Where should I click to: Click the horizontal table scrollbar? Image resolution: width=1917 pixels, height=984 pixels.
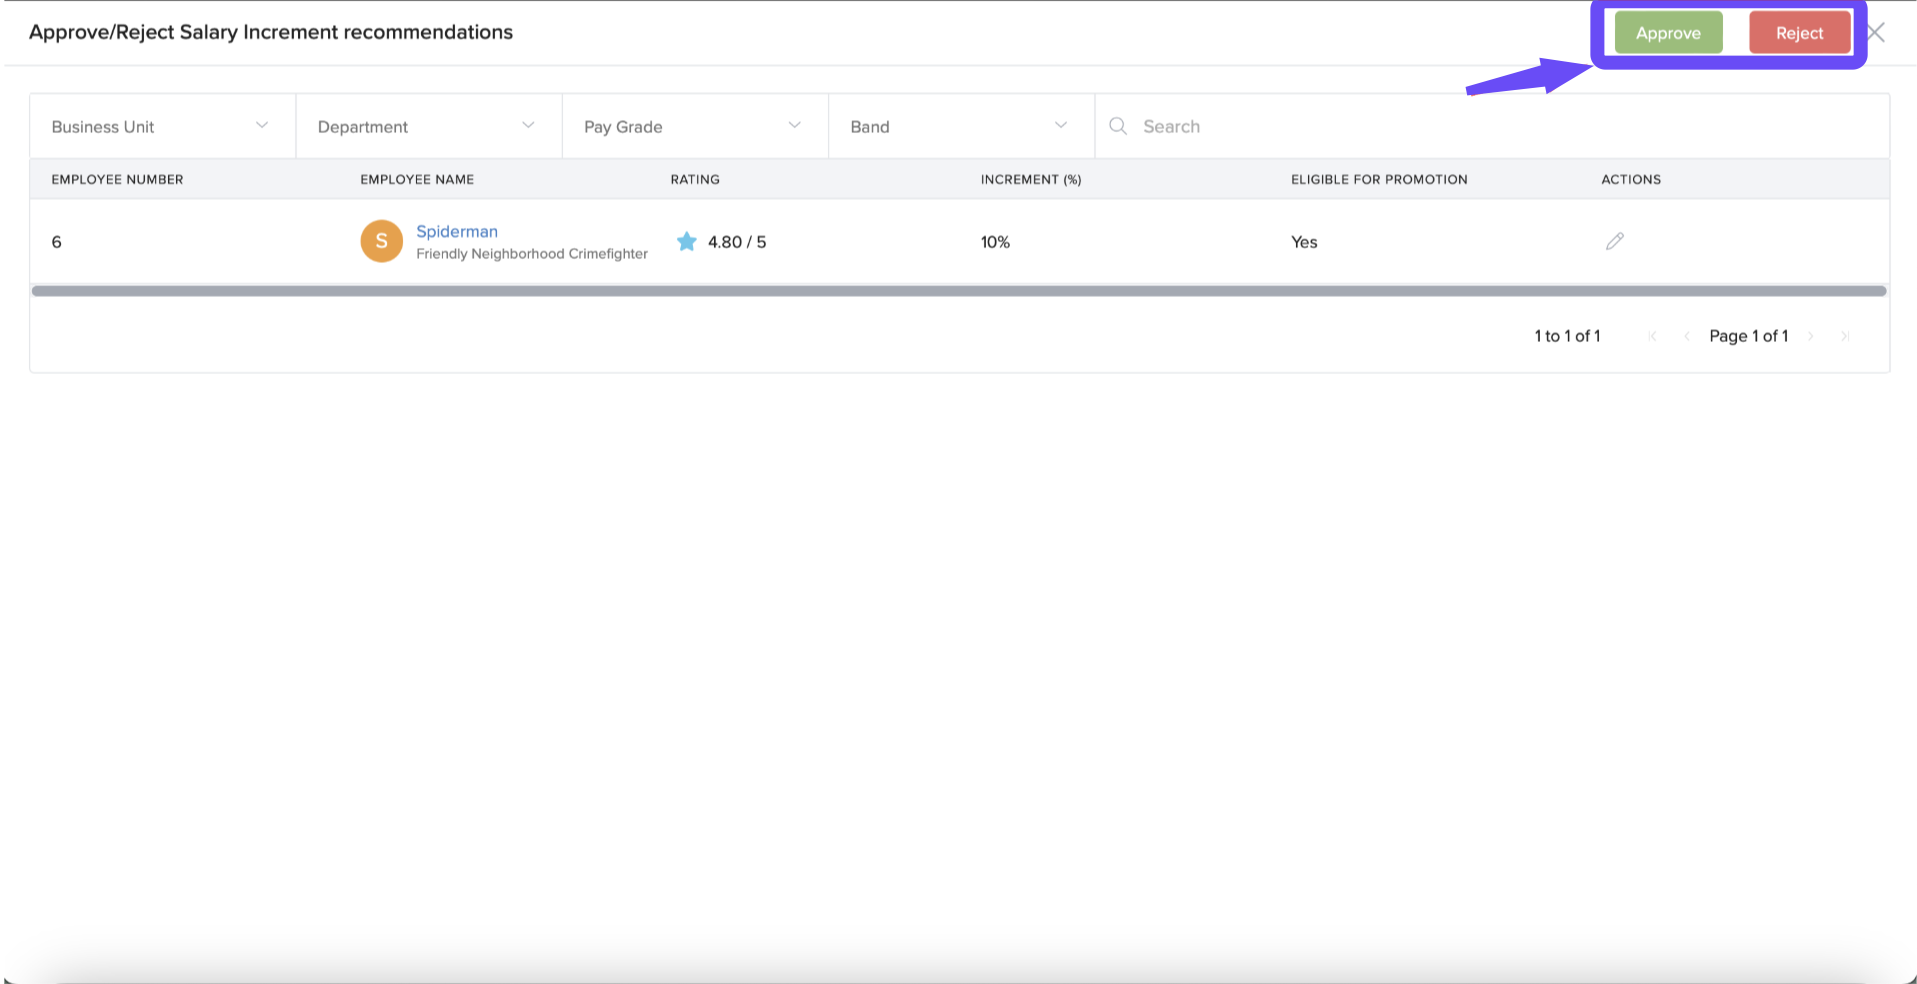click(958, 291)
